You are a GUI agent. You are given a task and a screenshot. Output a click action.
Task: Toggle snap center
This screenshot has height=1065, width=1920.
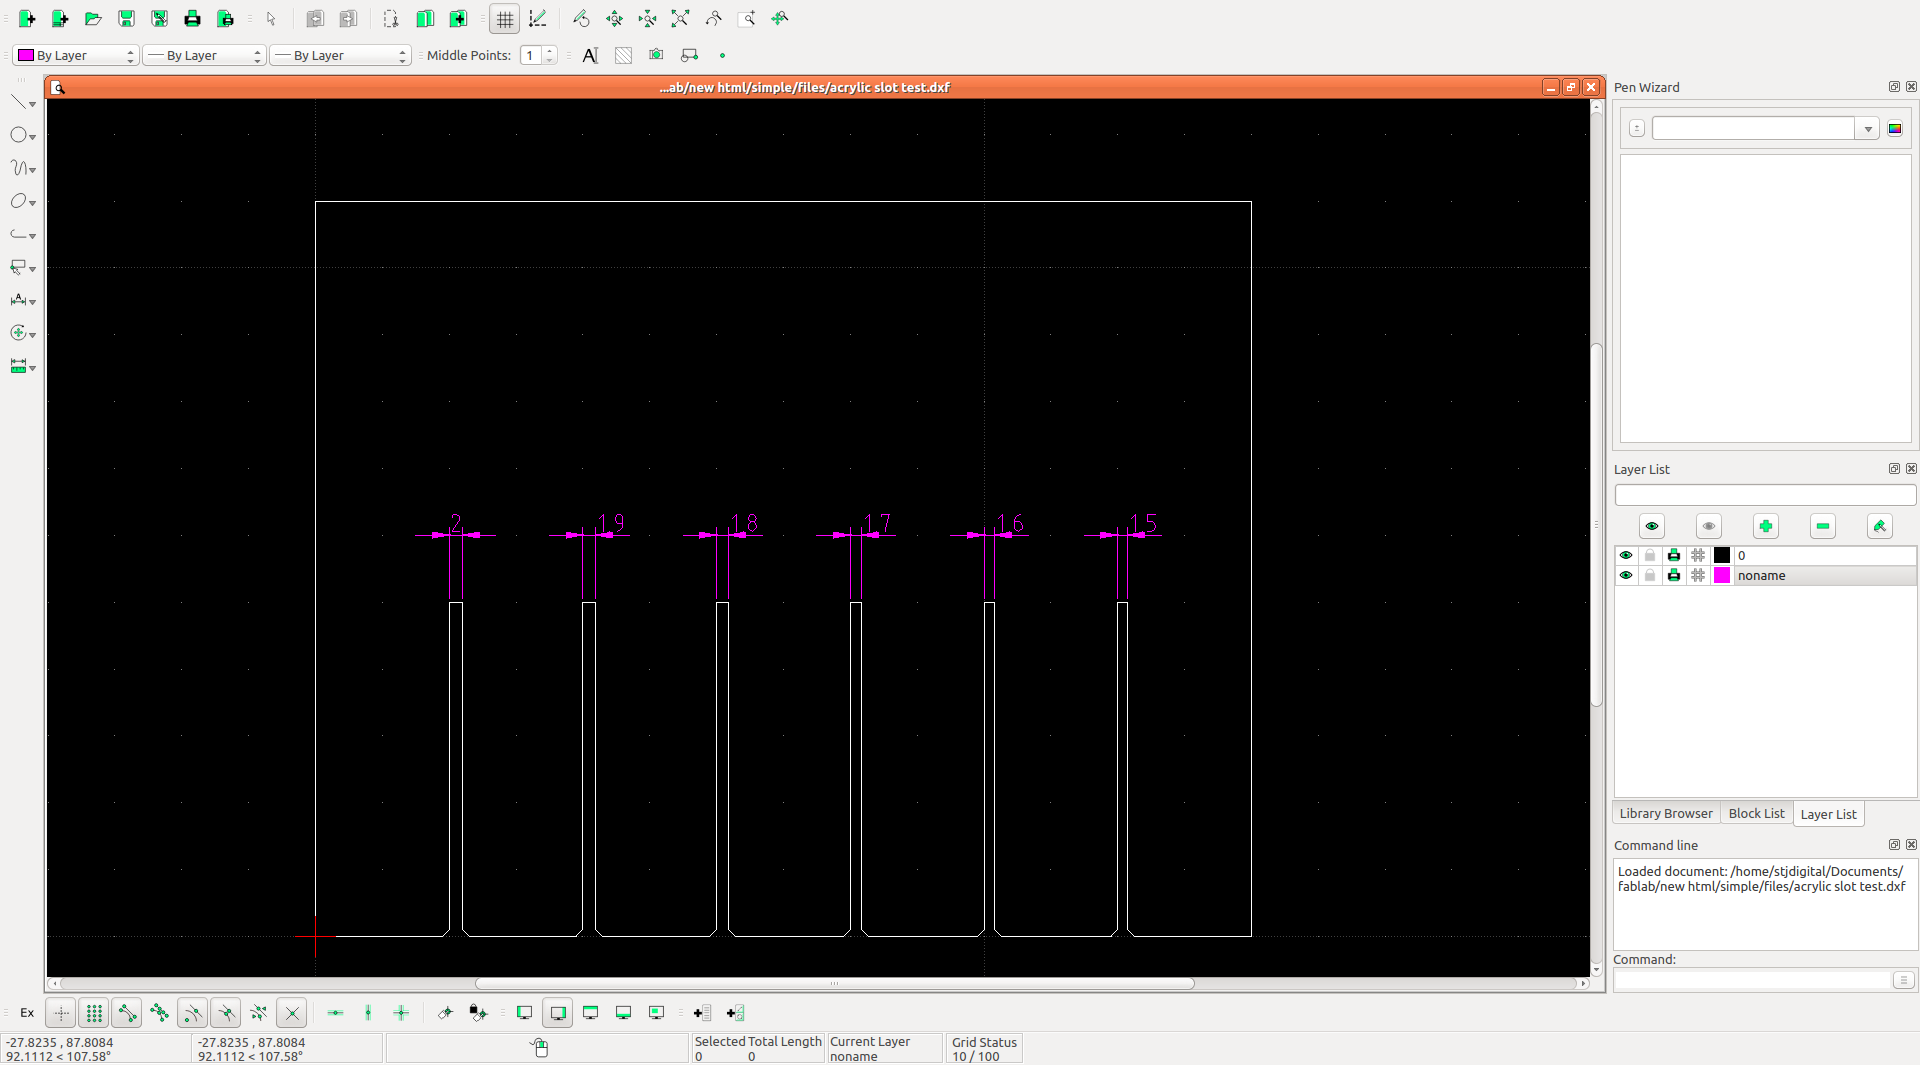point(193,1013)
